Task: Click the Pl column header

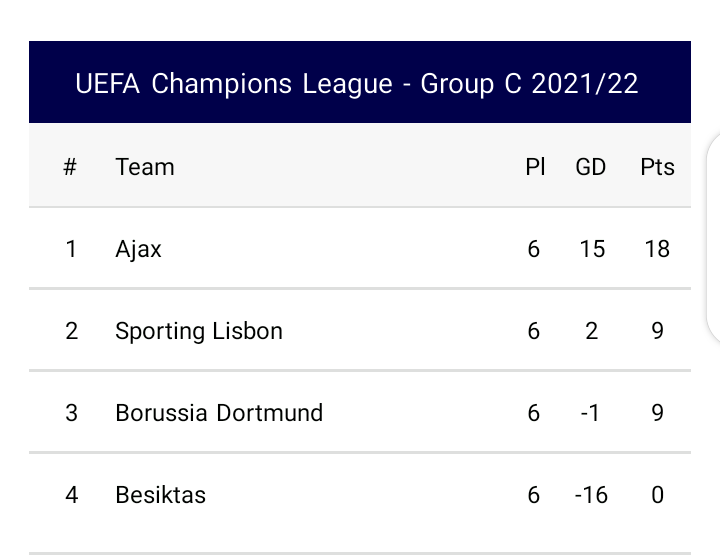Action: click(535, 167)
